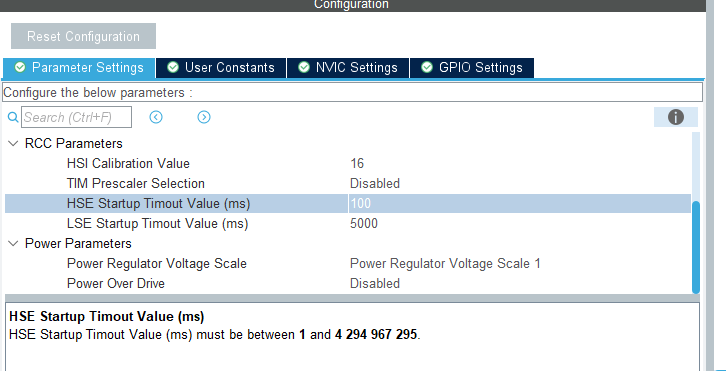The width and height of the screenshot is (726, 371).
Task: Switch to the User Constants tab
Action: click(x=221, y=68)
